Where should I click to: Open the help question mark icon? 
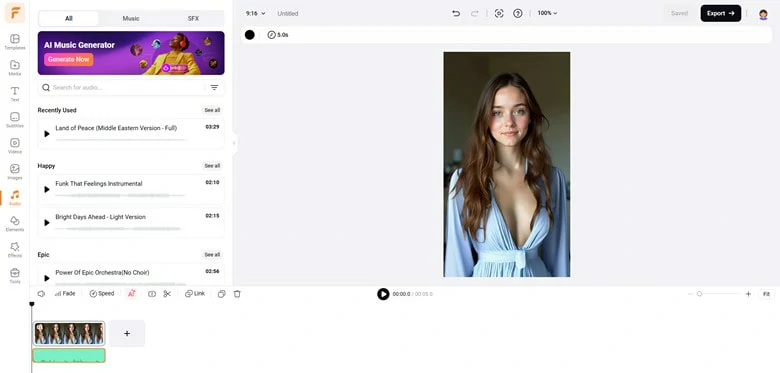518,13
